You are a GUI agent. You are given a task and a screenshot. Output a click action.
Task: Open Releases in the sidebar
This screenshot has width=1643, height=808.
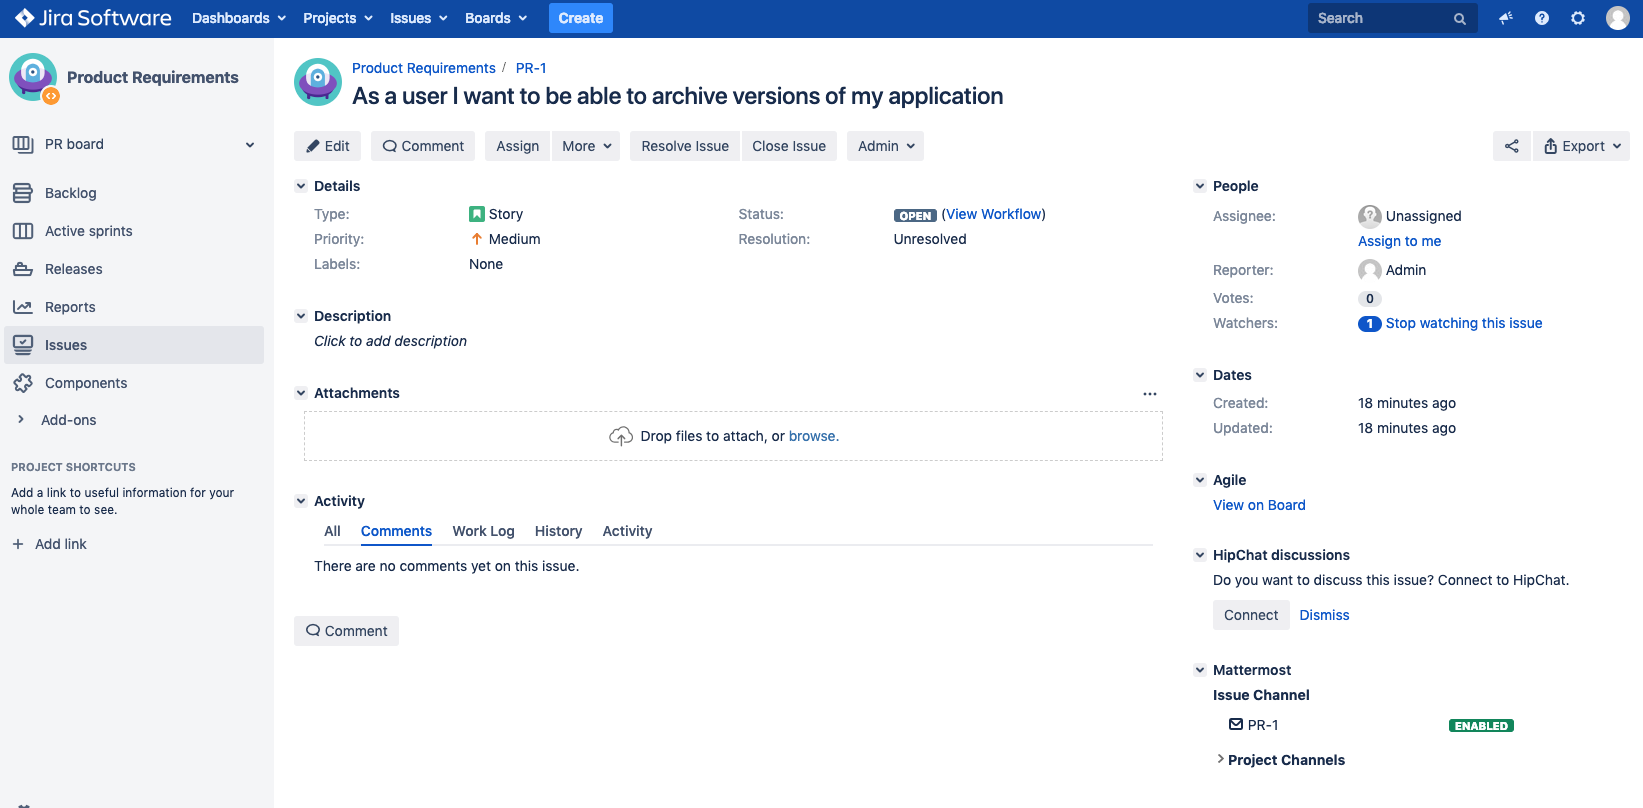73,269
